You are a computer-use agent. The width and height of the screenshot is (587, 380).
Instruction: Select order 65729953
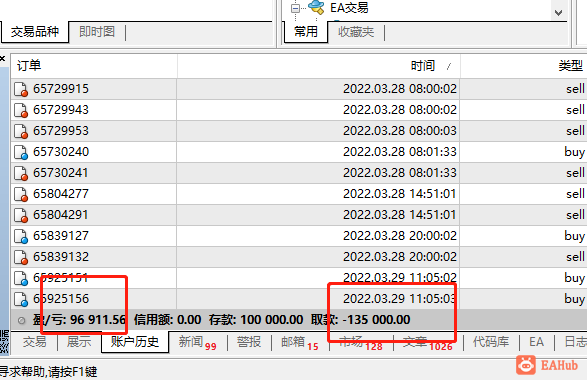(x=61, y=131)
